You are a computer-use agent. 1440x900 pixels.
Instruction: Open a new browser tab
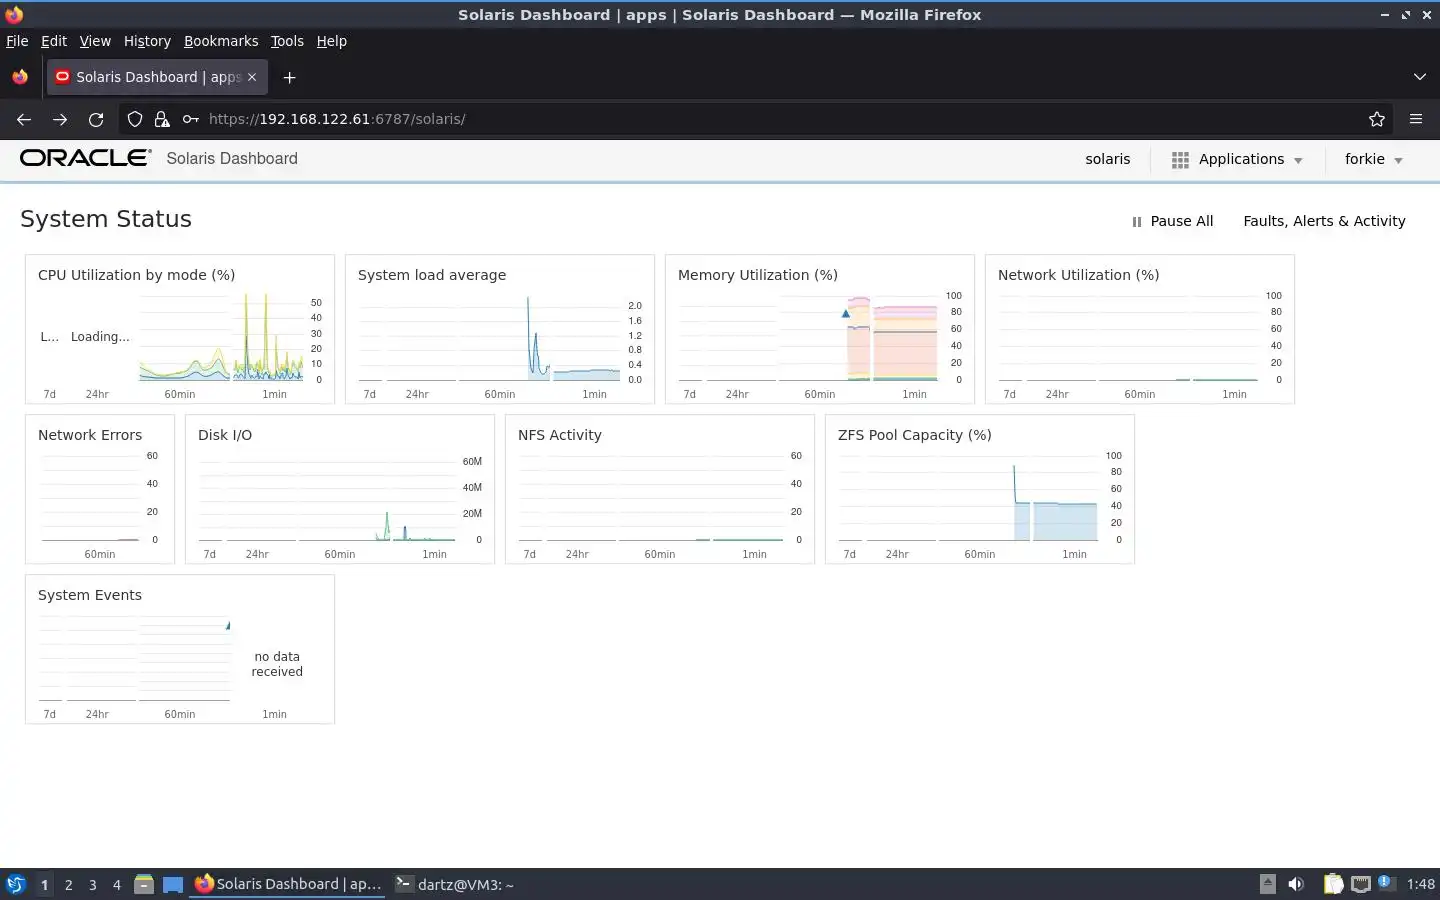click(289, 77)
